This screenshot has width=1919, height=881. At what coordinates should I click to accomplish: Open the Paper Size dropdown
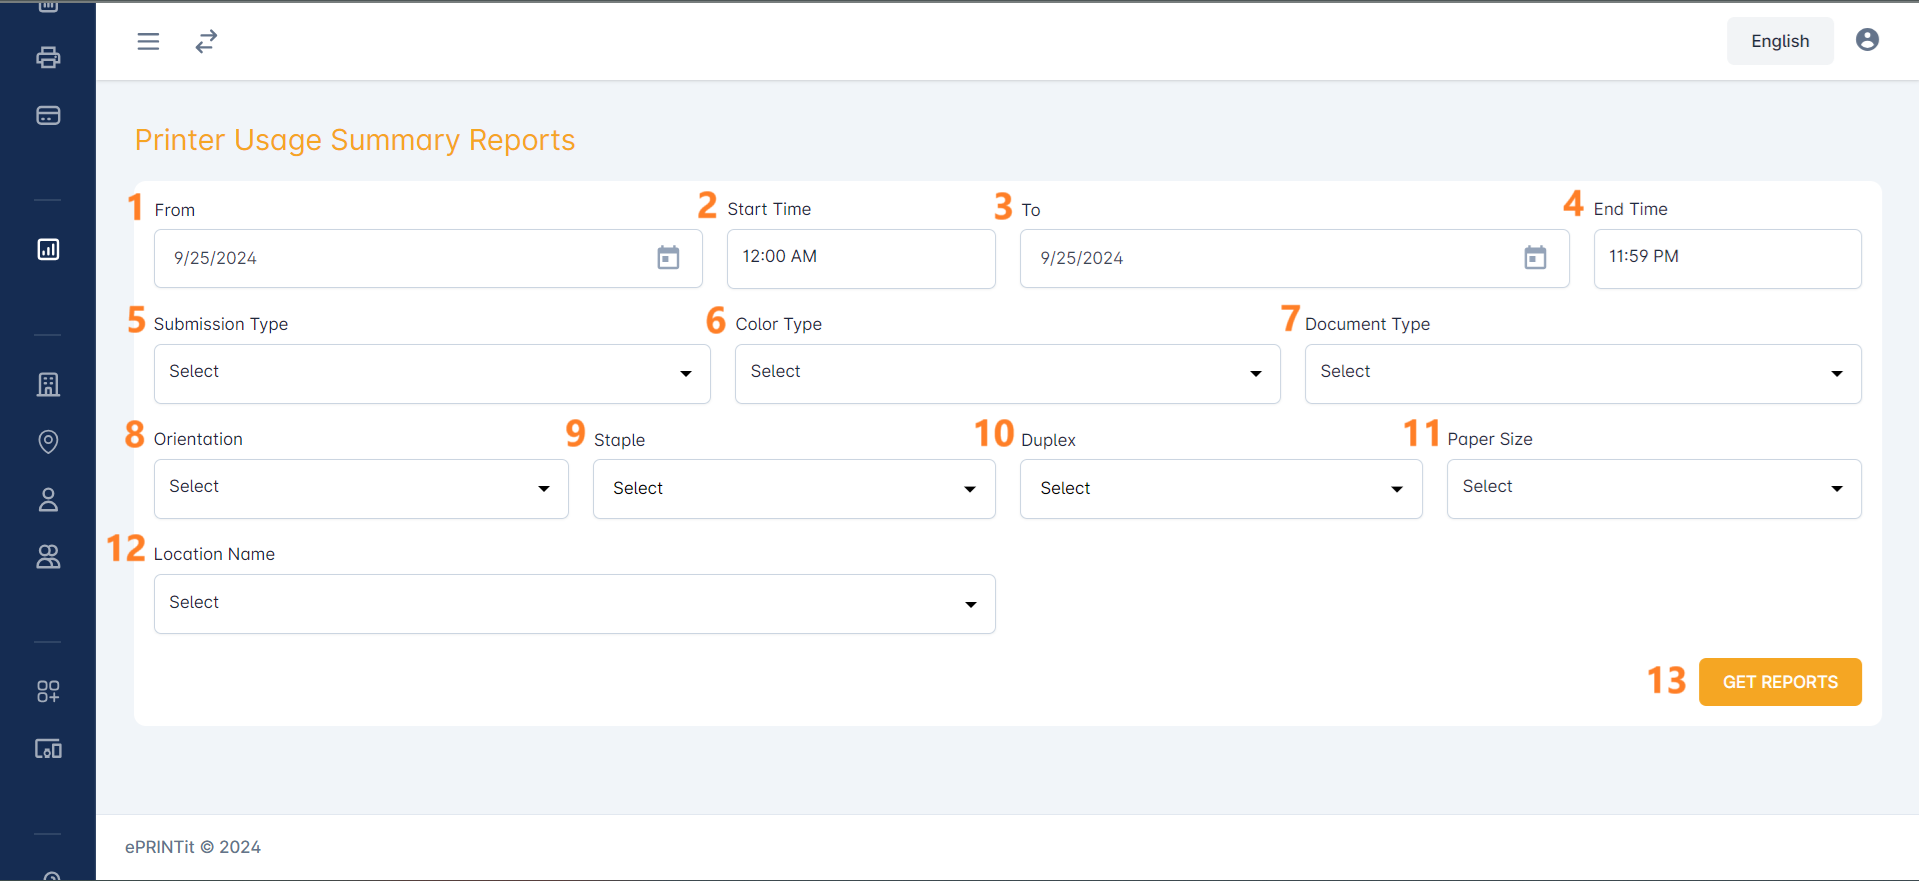[1653, 488]
